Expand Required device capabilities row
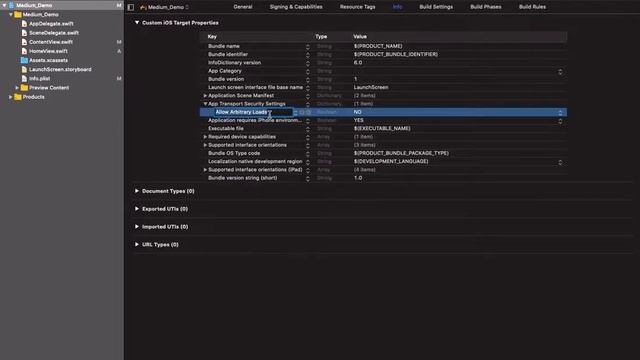Image resolution: width=640 pixels, height=360 pixels. tap(205, 137)
